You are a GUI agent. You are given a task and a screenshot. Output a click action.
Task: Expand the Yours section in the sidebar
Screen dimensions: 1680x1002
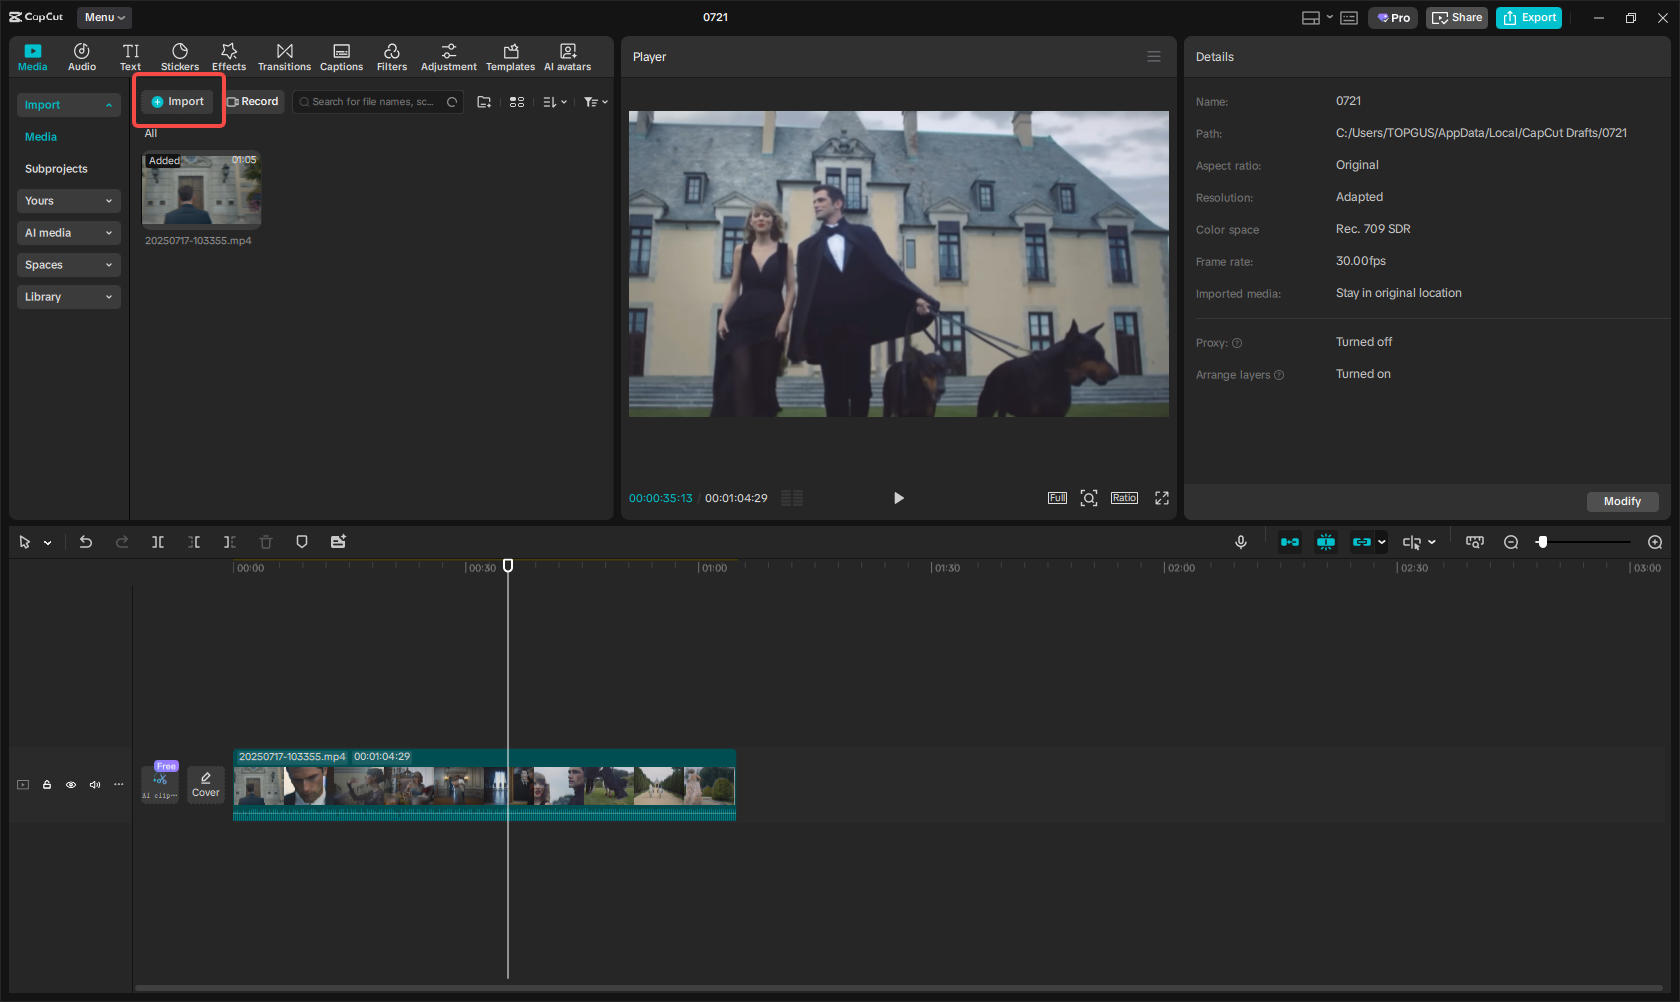coord(68,201)
